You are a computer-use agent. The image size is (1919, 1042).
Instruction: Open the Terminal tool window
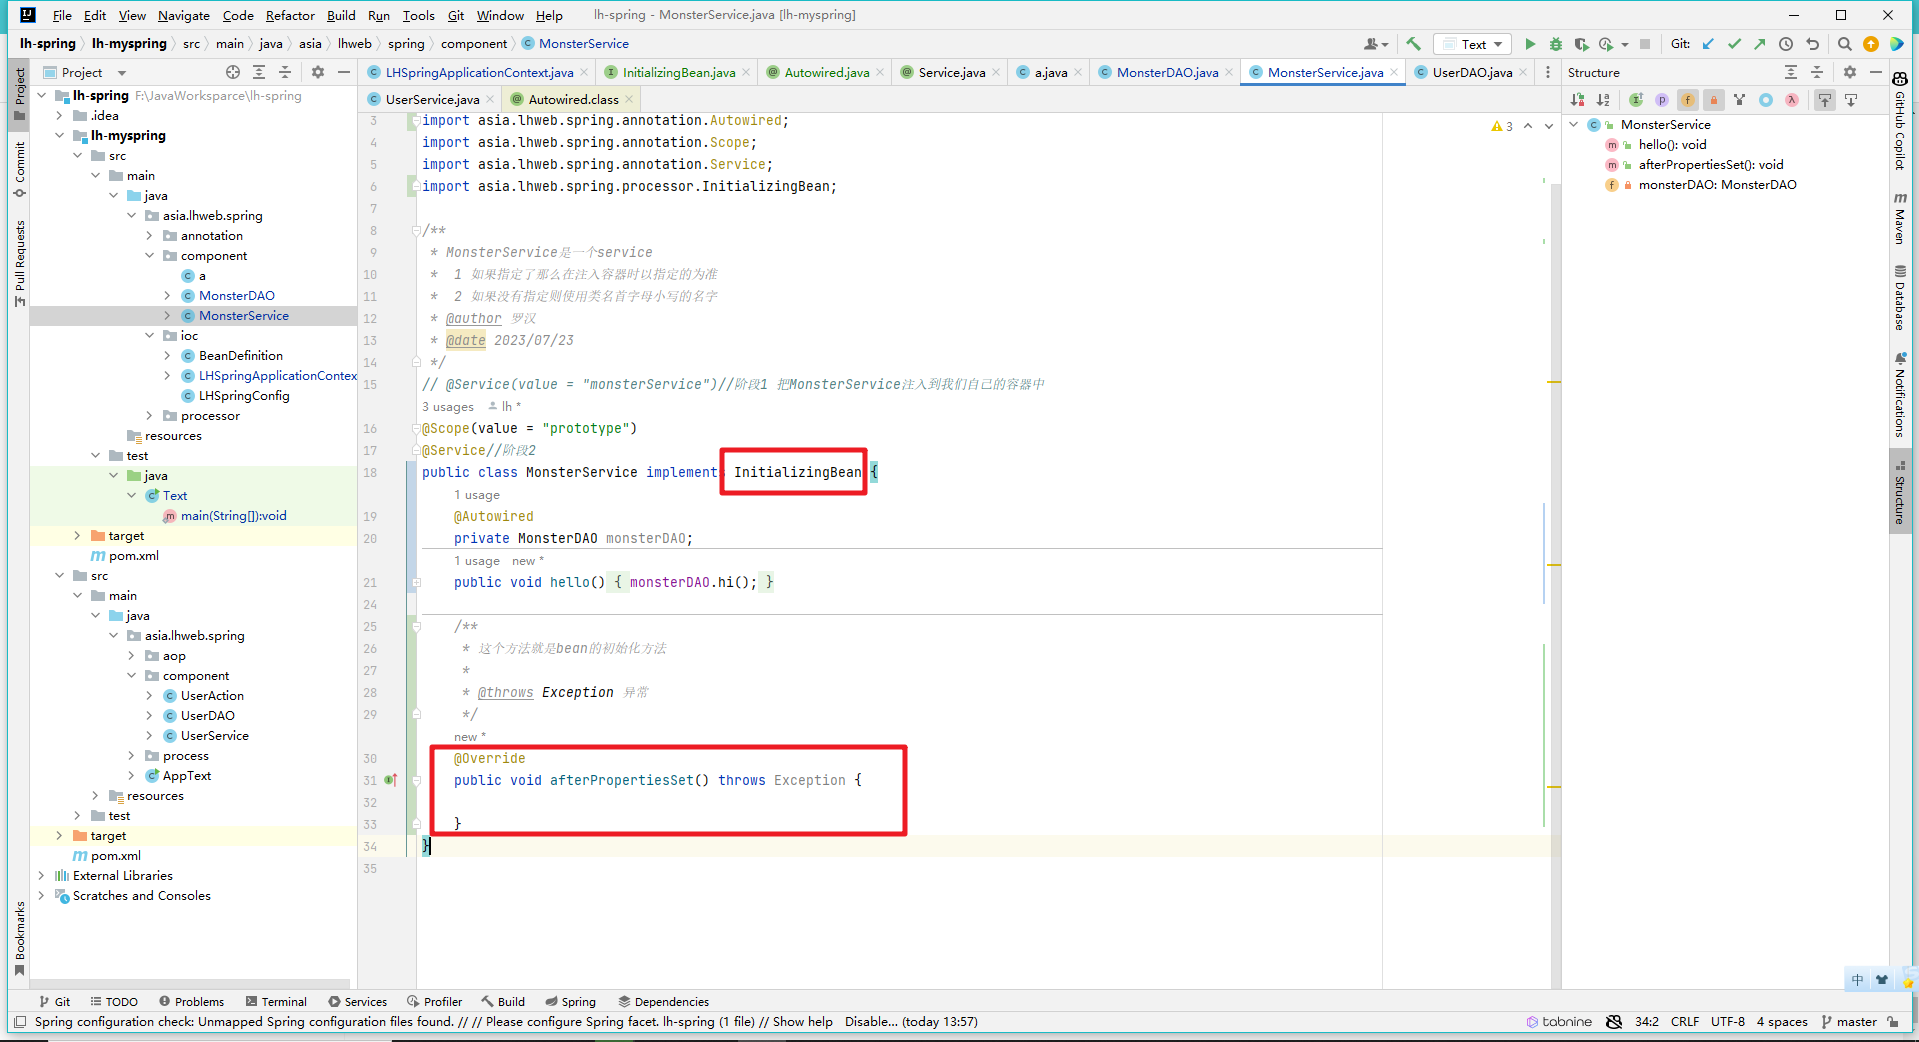coord(276,1002)
